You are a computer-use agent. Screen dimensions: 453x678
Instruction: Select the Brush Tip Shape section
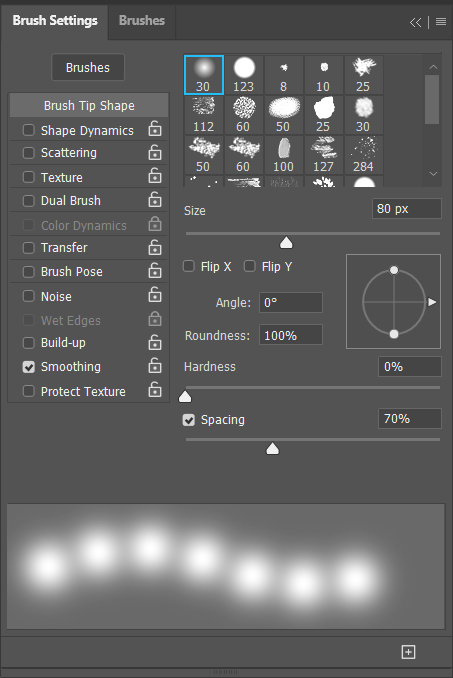pos(89,106)
